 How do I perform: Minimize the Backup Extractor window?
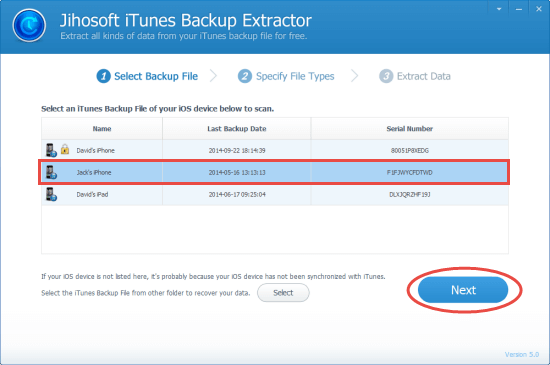tap(519, 9)
